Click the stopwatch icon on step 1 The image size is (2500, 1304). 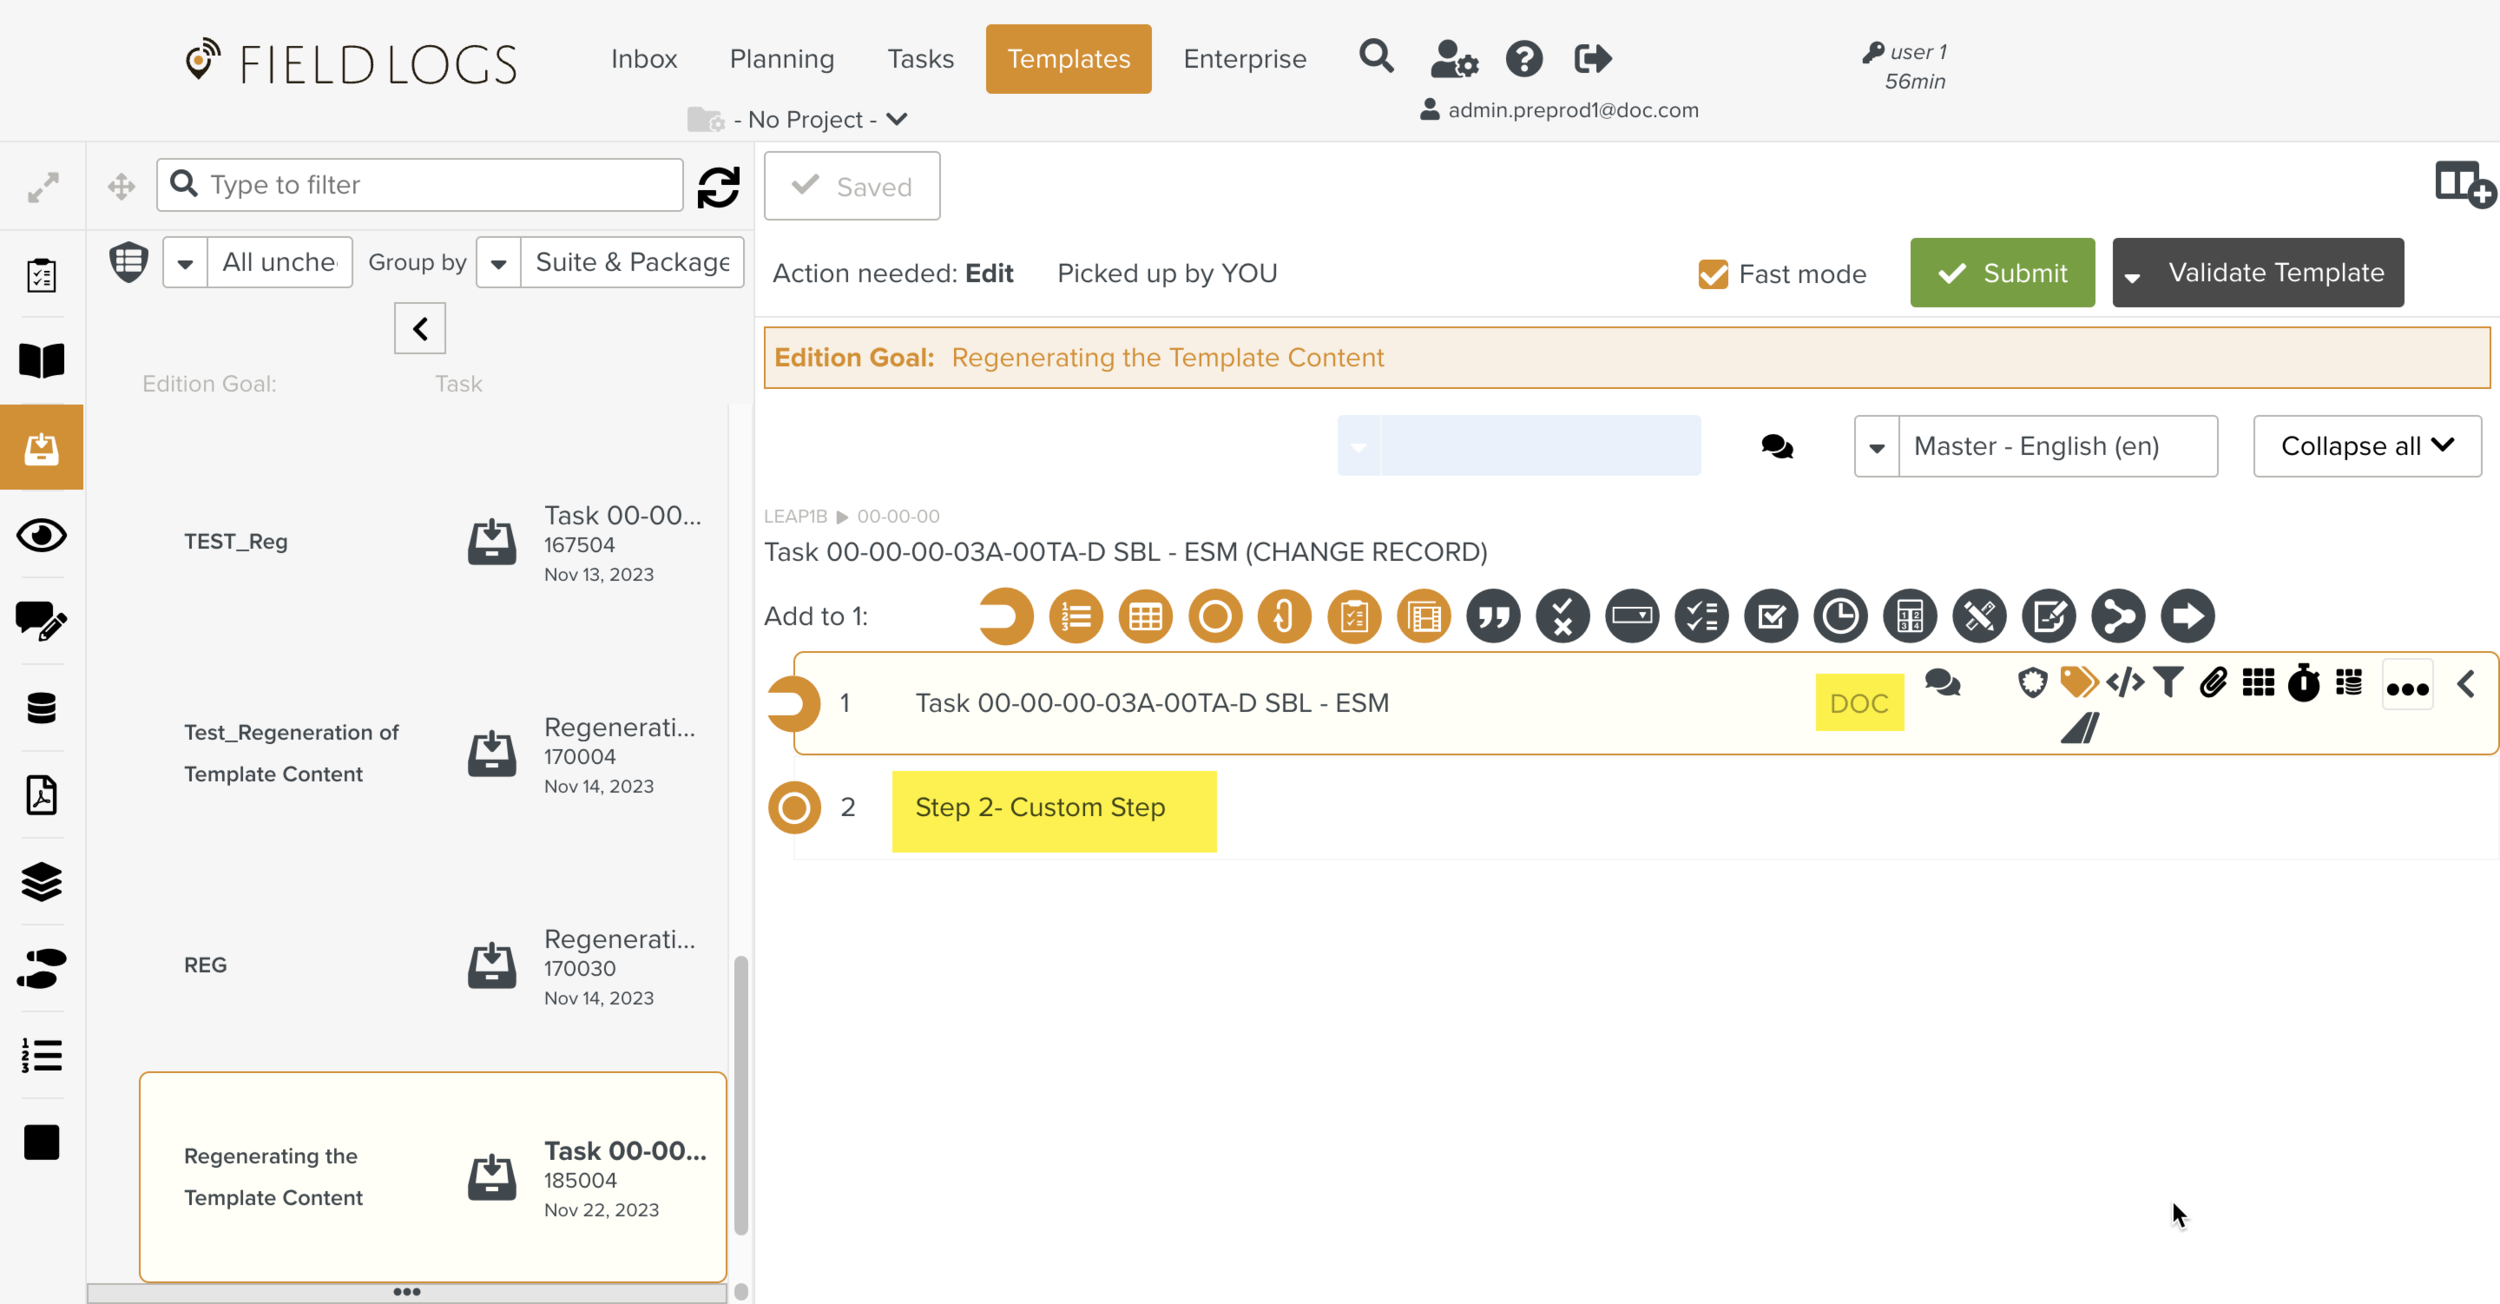(x=2303, y=683)
